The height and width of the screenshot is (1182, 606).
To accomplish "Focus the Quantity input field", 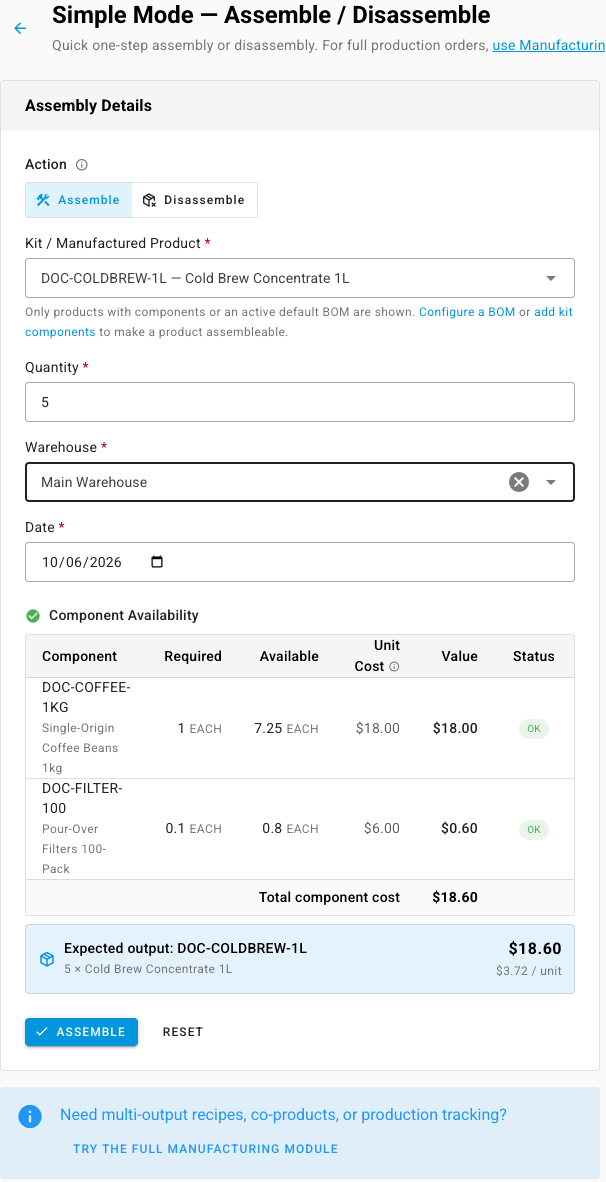I will click(300, 402).
